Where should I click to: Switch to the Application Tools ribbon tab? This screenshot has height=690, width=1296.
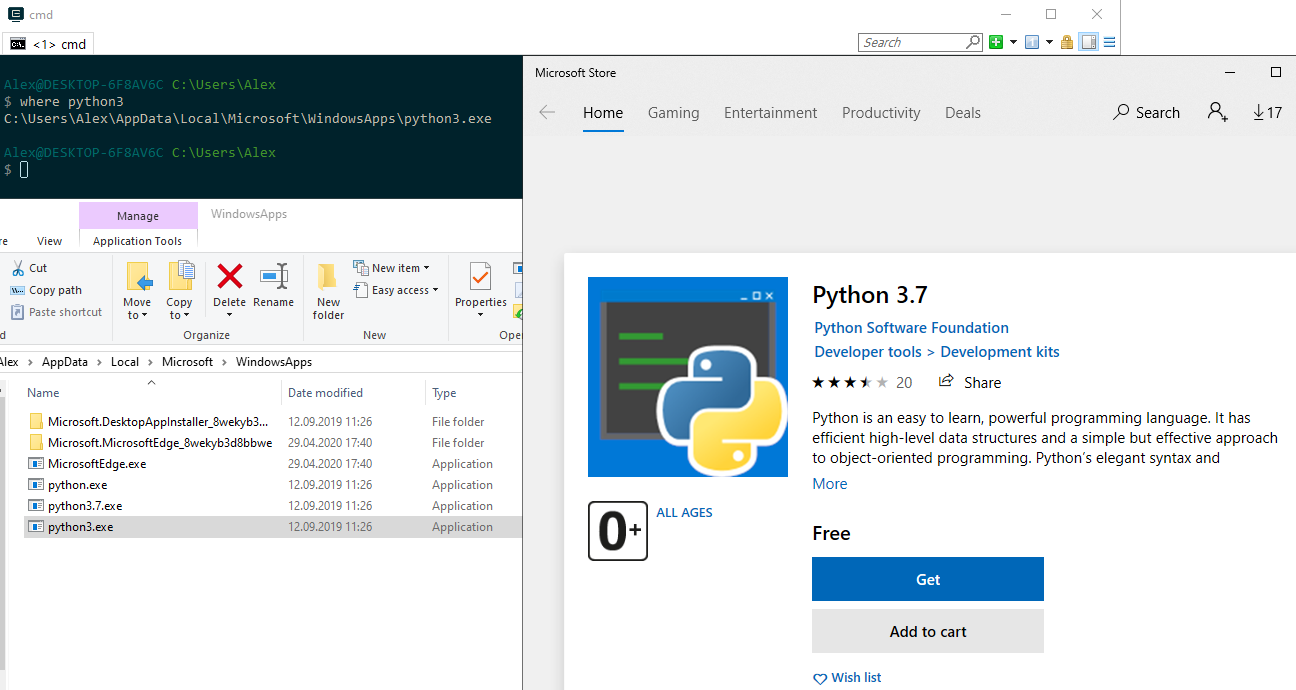coord(138,241)
